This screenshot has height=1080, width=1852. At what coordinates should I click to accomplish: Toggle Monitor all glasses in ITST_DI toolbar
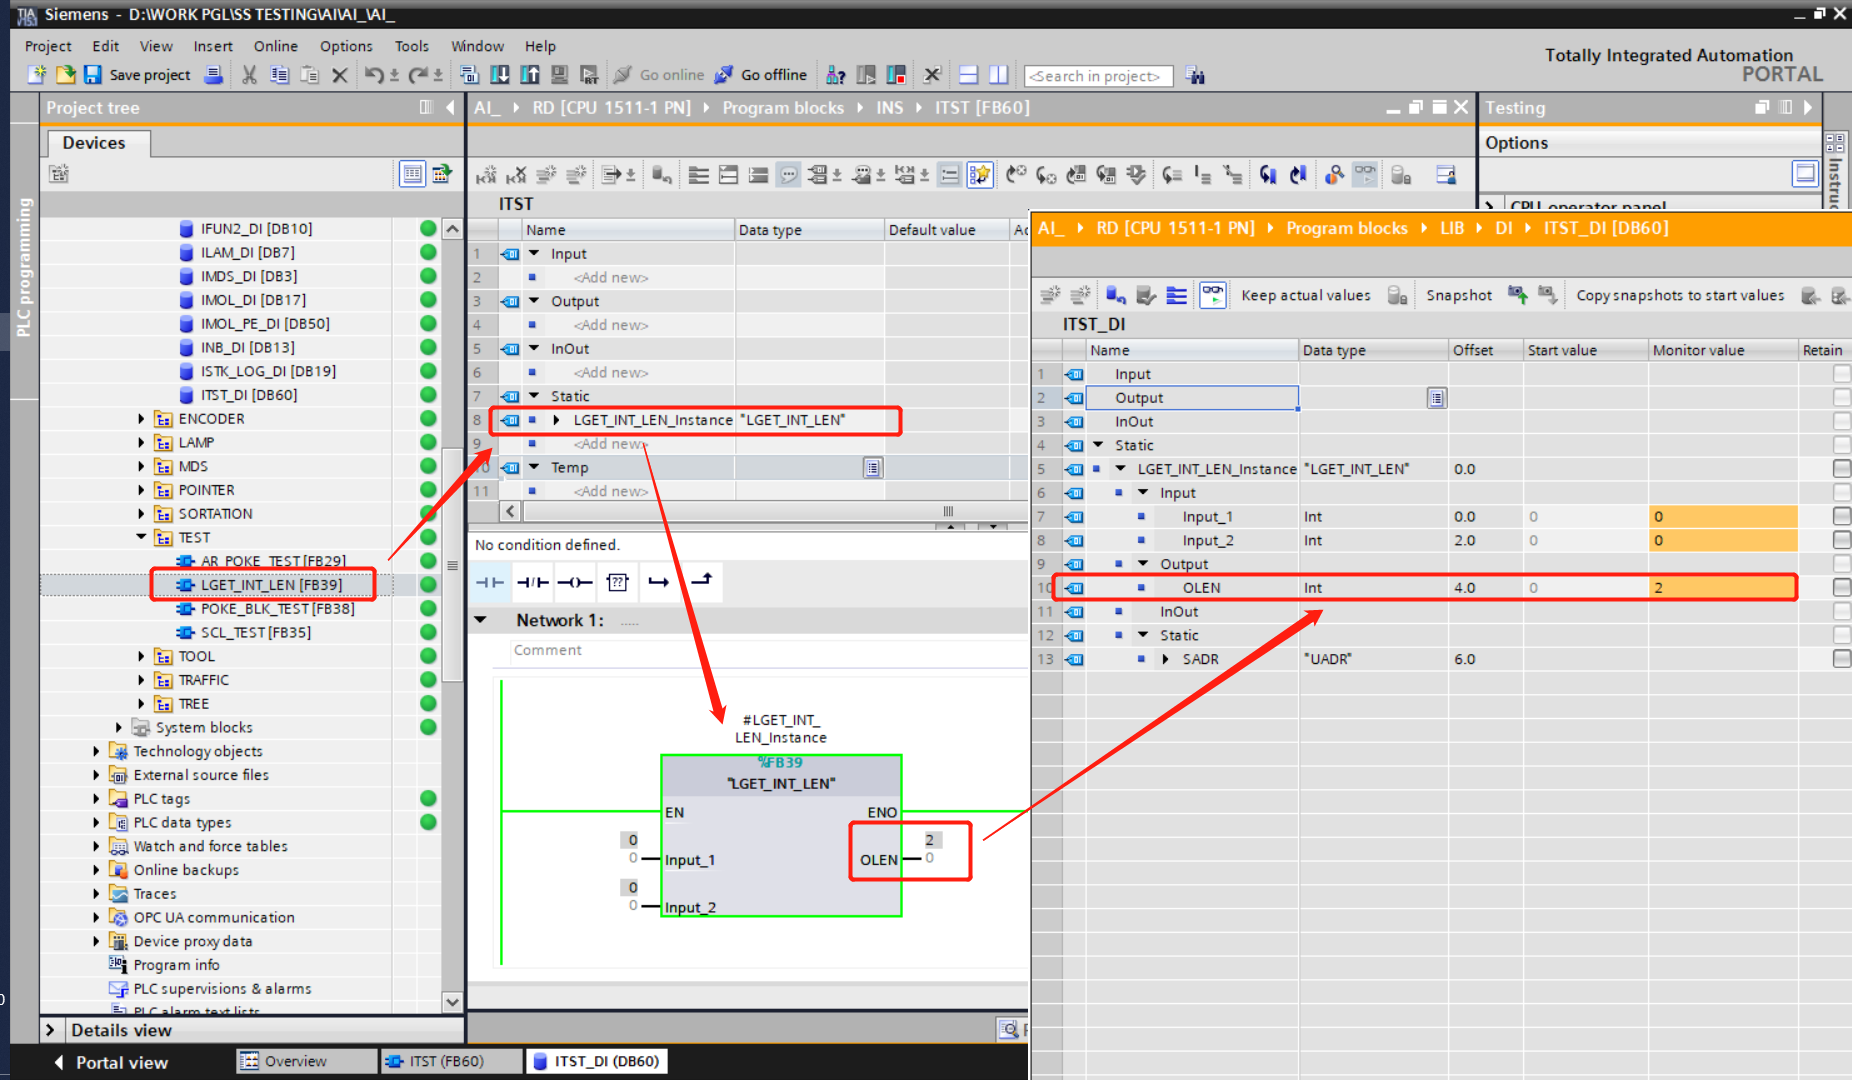pos(1213,295)
